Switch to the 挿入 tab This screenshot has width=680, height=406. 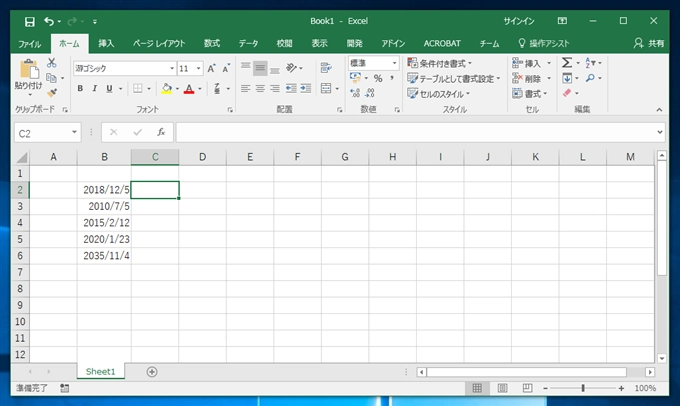[106, 43]
